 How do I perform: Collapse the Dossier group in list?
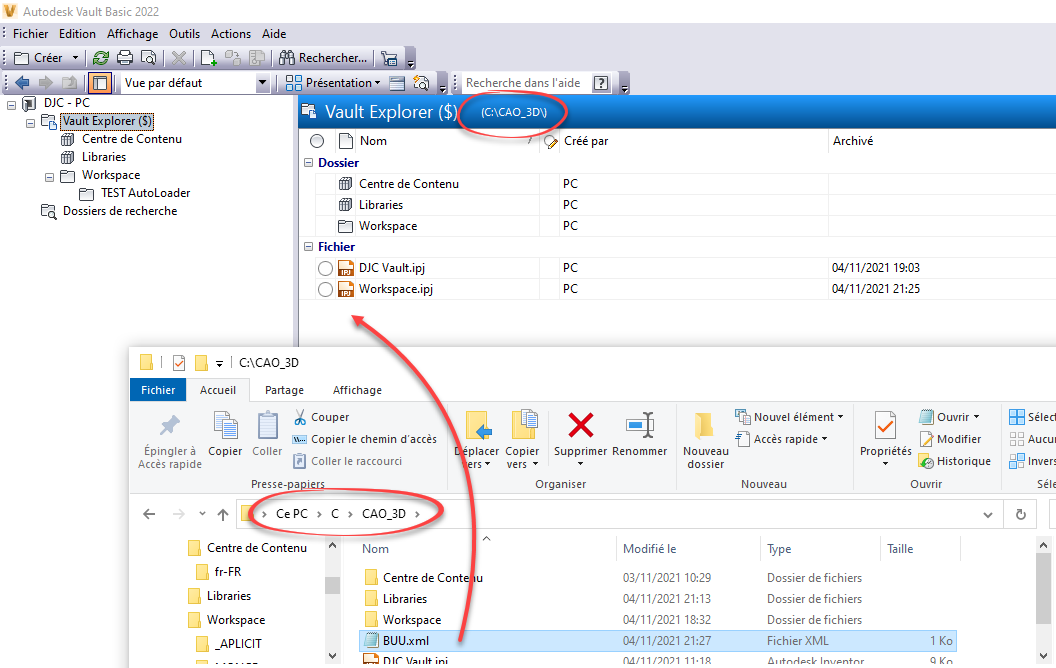308,163
